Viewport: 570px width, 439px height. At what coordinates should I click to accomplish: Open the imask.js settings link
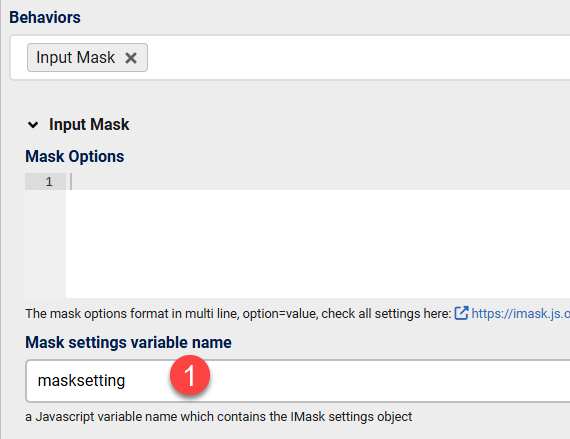click(521, 313)
